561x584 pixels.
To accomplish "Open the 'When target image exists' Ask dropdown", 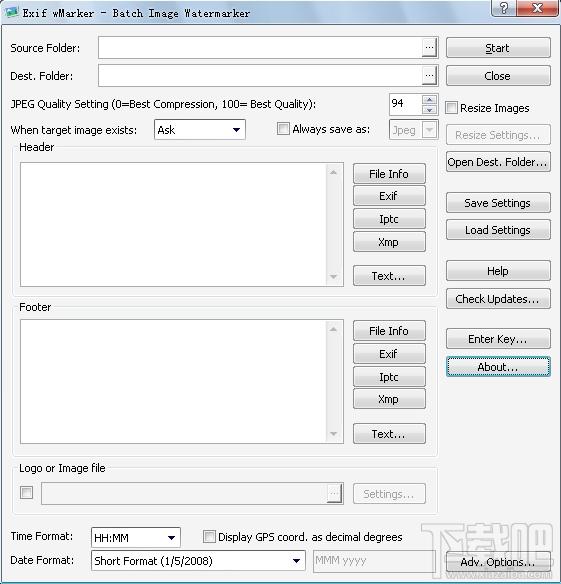I will 200,130.
